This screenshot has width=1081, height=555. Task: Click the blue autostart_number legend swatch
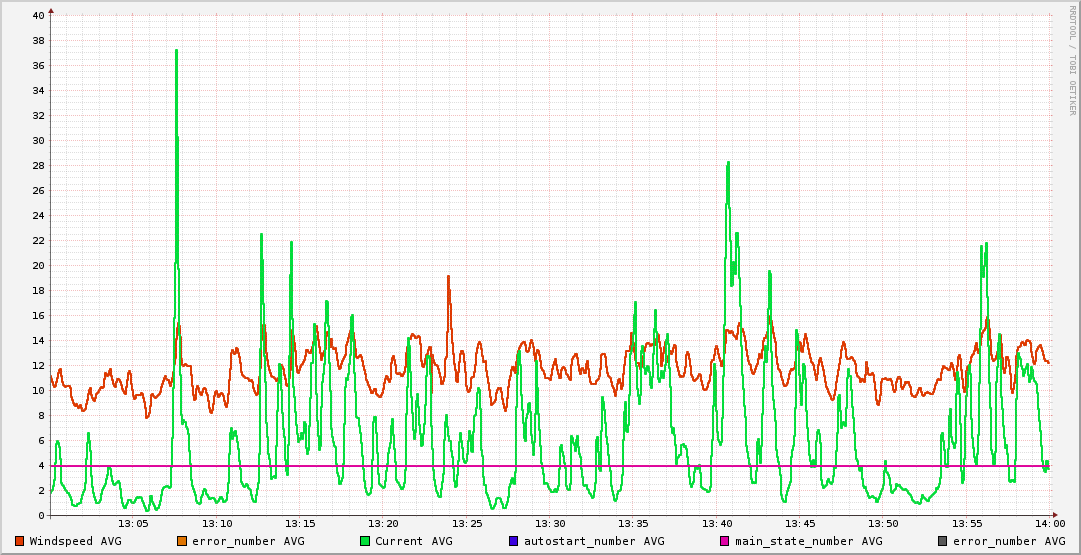514,541
